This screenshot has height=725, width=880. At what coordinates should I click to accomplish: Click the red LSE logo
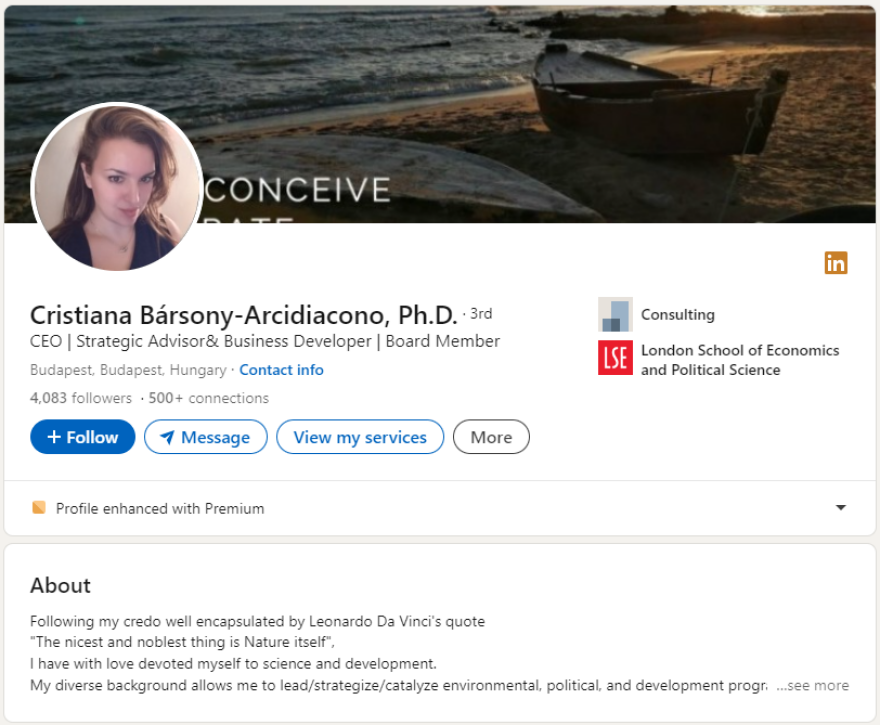click(615, 358)
